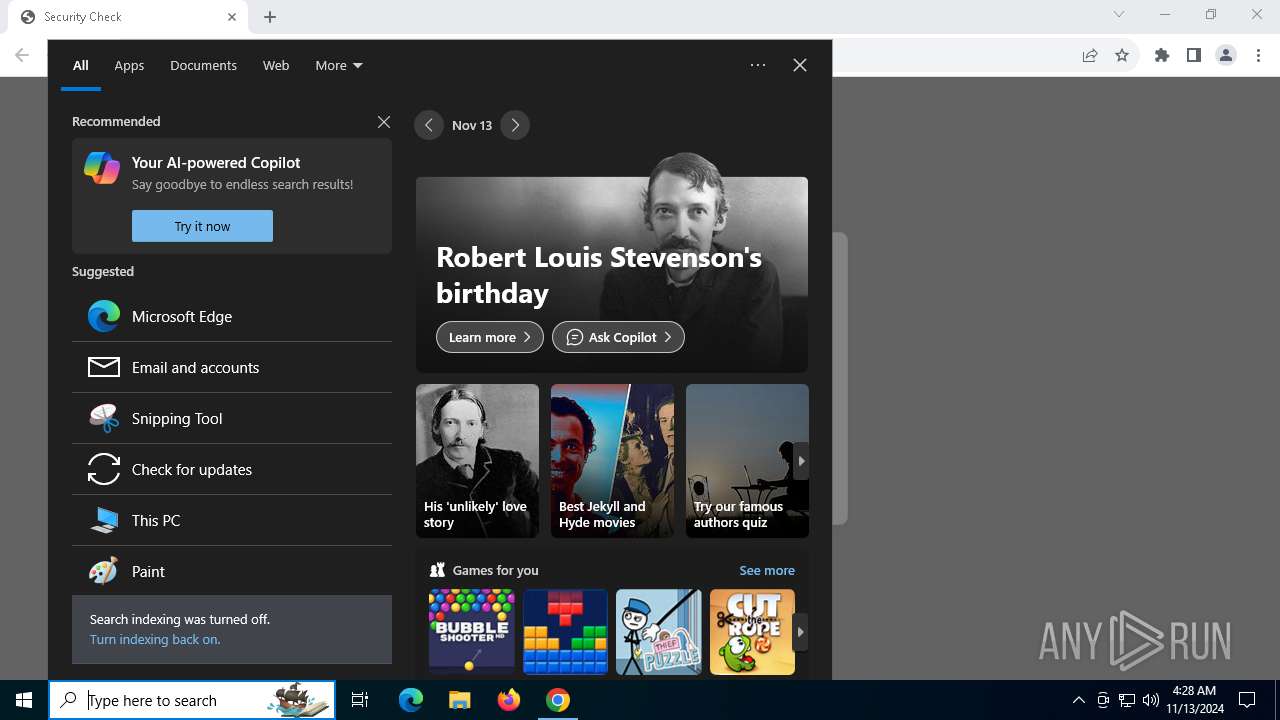Open the block puzzle game tile
This screenshot has height=720, width=1280.
coord(565,632)
